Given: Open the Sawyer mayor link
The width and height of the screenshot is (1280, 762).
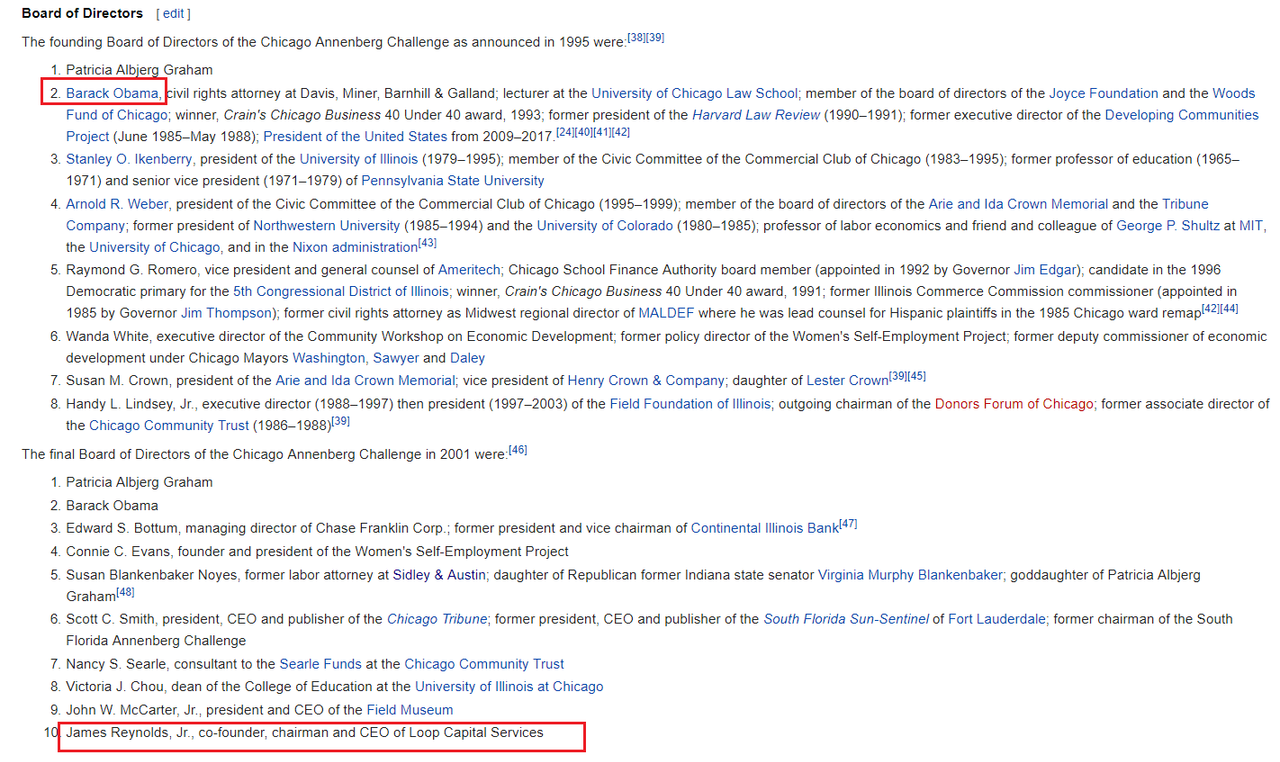Looking at the screenshot, I should point(396,358).
